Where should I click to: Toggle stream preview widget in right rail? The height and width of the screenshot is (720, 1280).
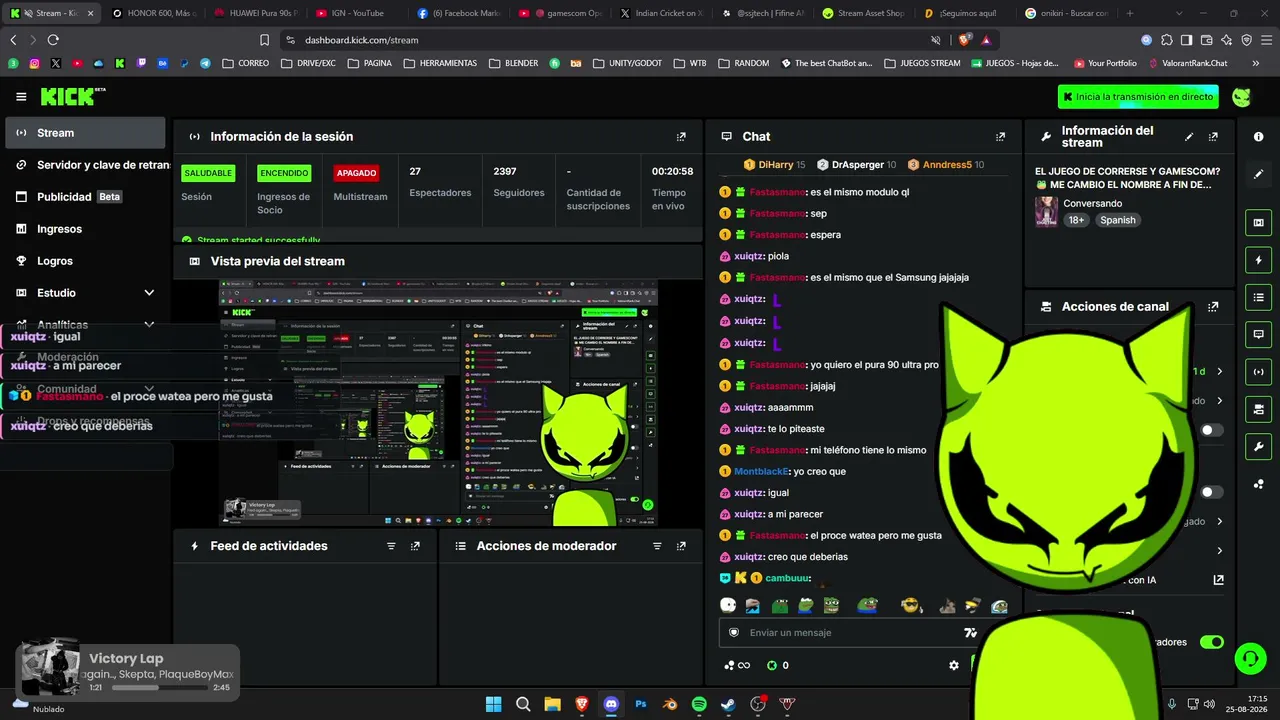tap(1258, 222)
